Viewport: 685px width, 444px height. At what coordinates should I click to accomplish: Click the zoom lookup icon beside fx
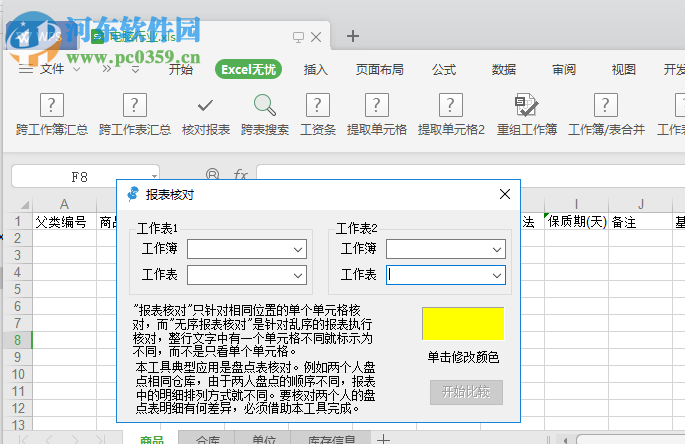(212, 175)
